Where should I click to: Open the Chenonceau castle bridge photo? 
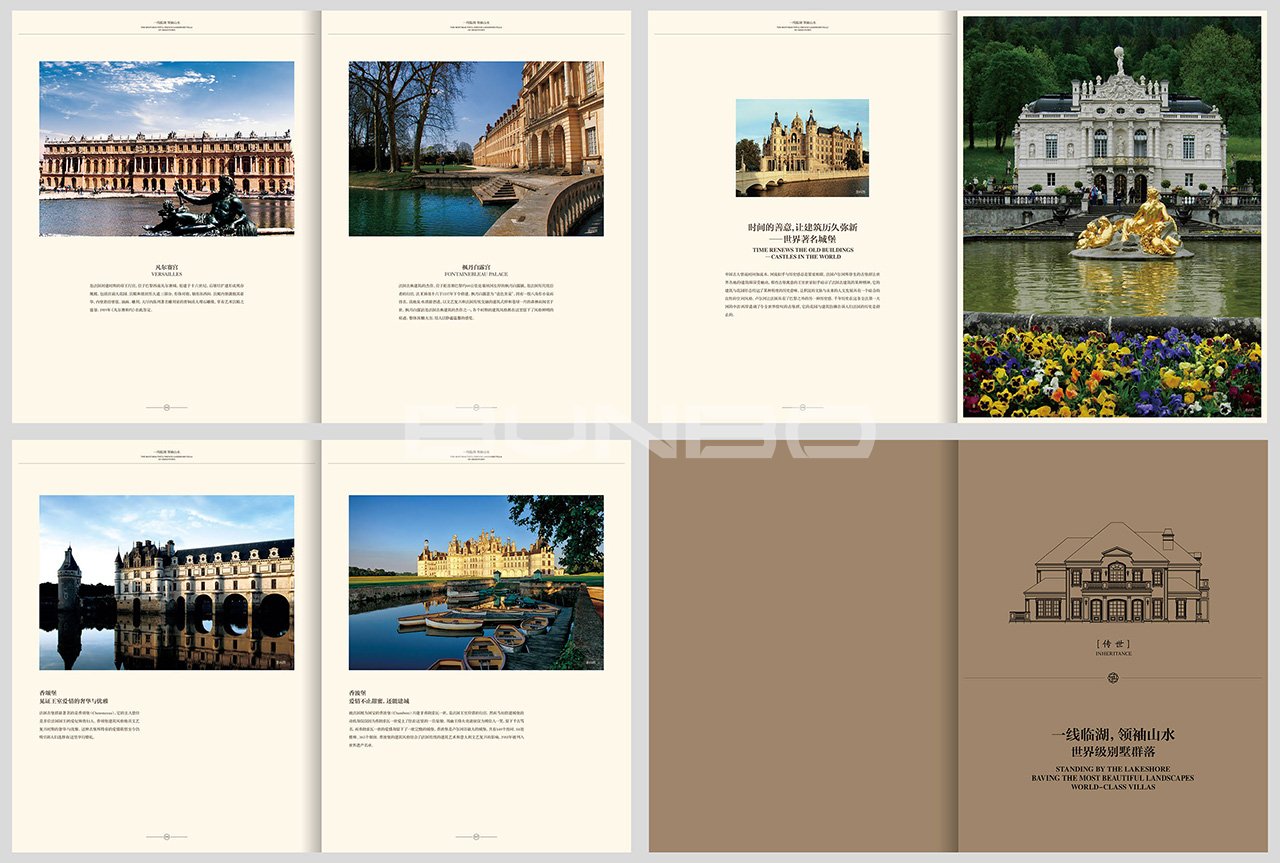pyautogui.click(x=167, y=582)
